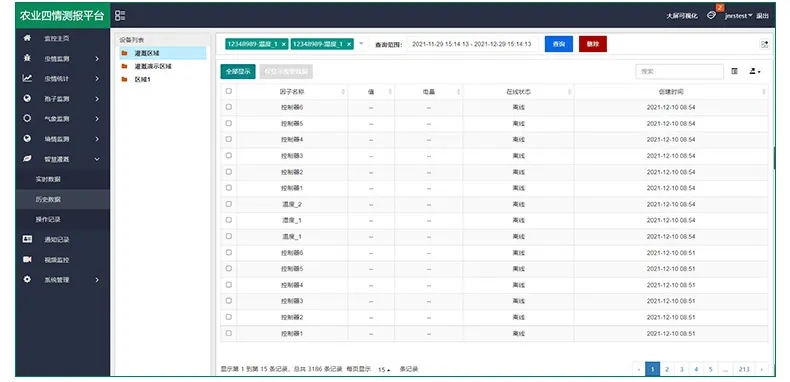Open the 大屏可视化 link
Screen dimensions: 790x382
click(x=682, y=16)
